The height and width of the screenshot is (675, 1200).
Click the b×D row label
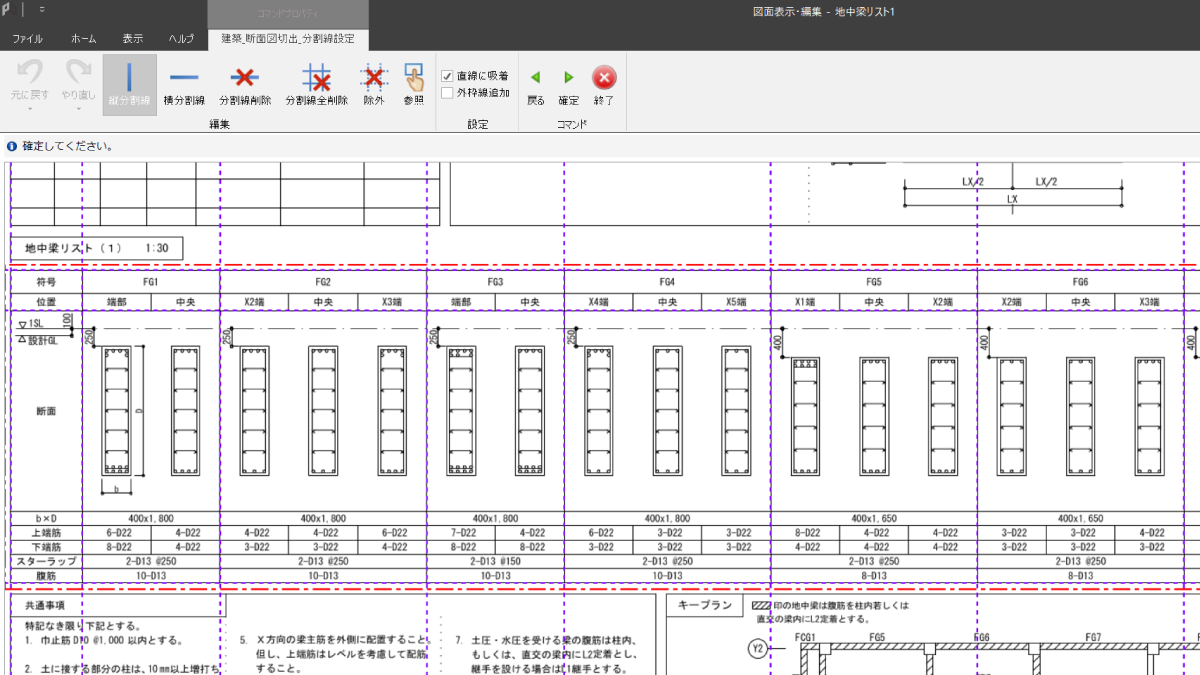pyautogui.click(x=46, y=519)
